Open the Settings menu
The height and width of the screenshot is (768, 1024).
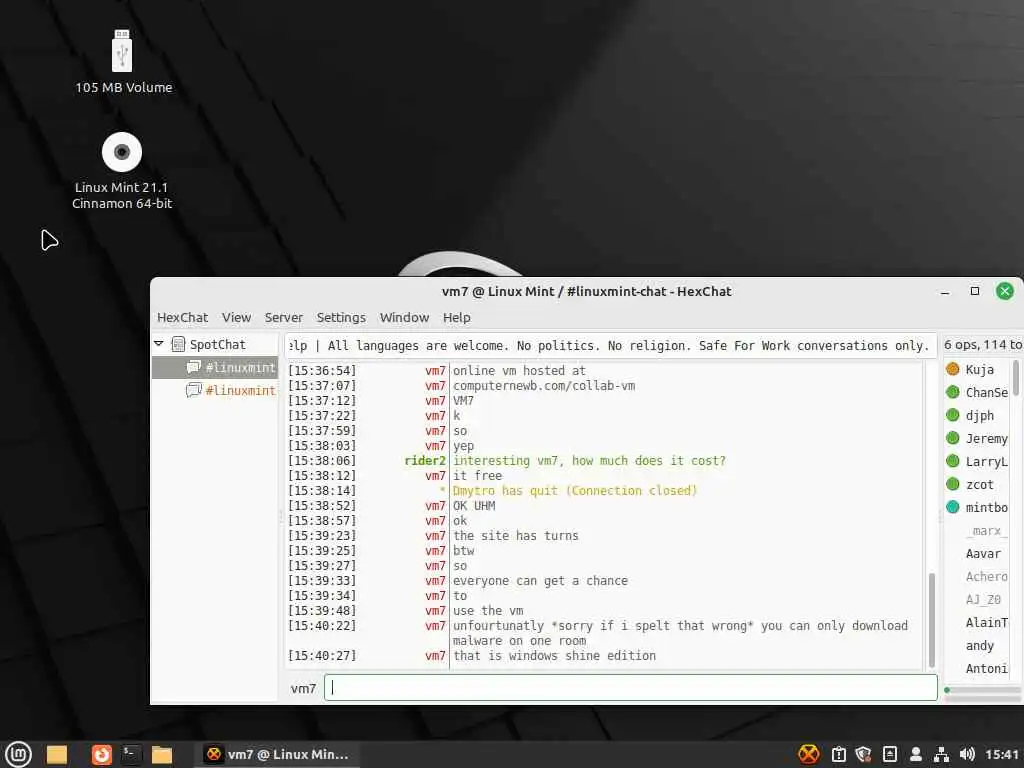[341, 317]
